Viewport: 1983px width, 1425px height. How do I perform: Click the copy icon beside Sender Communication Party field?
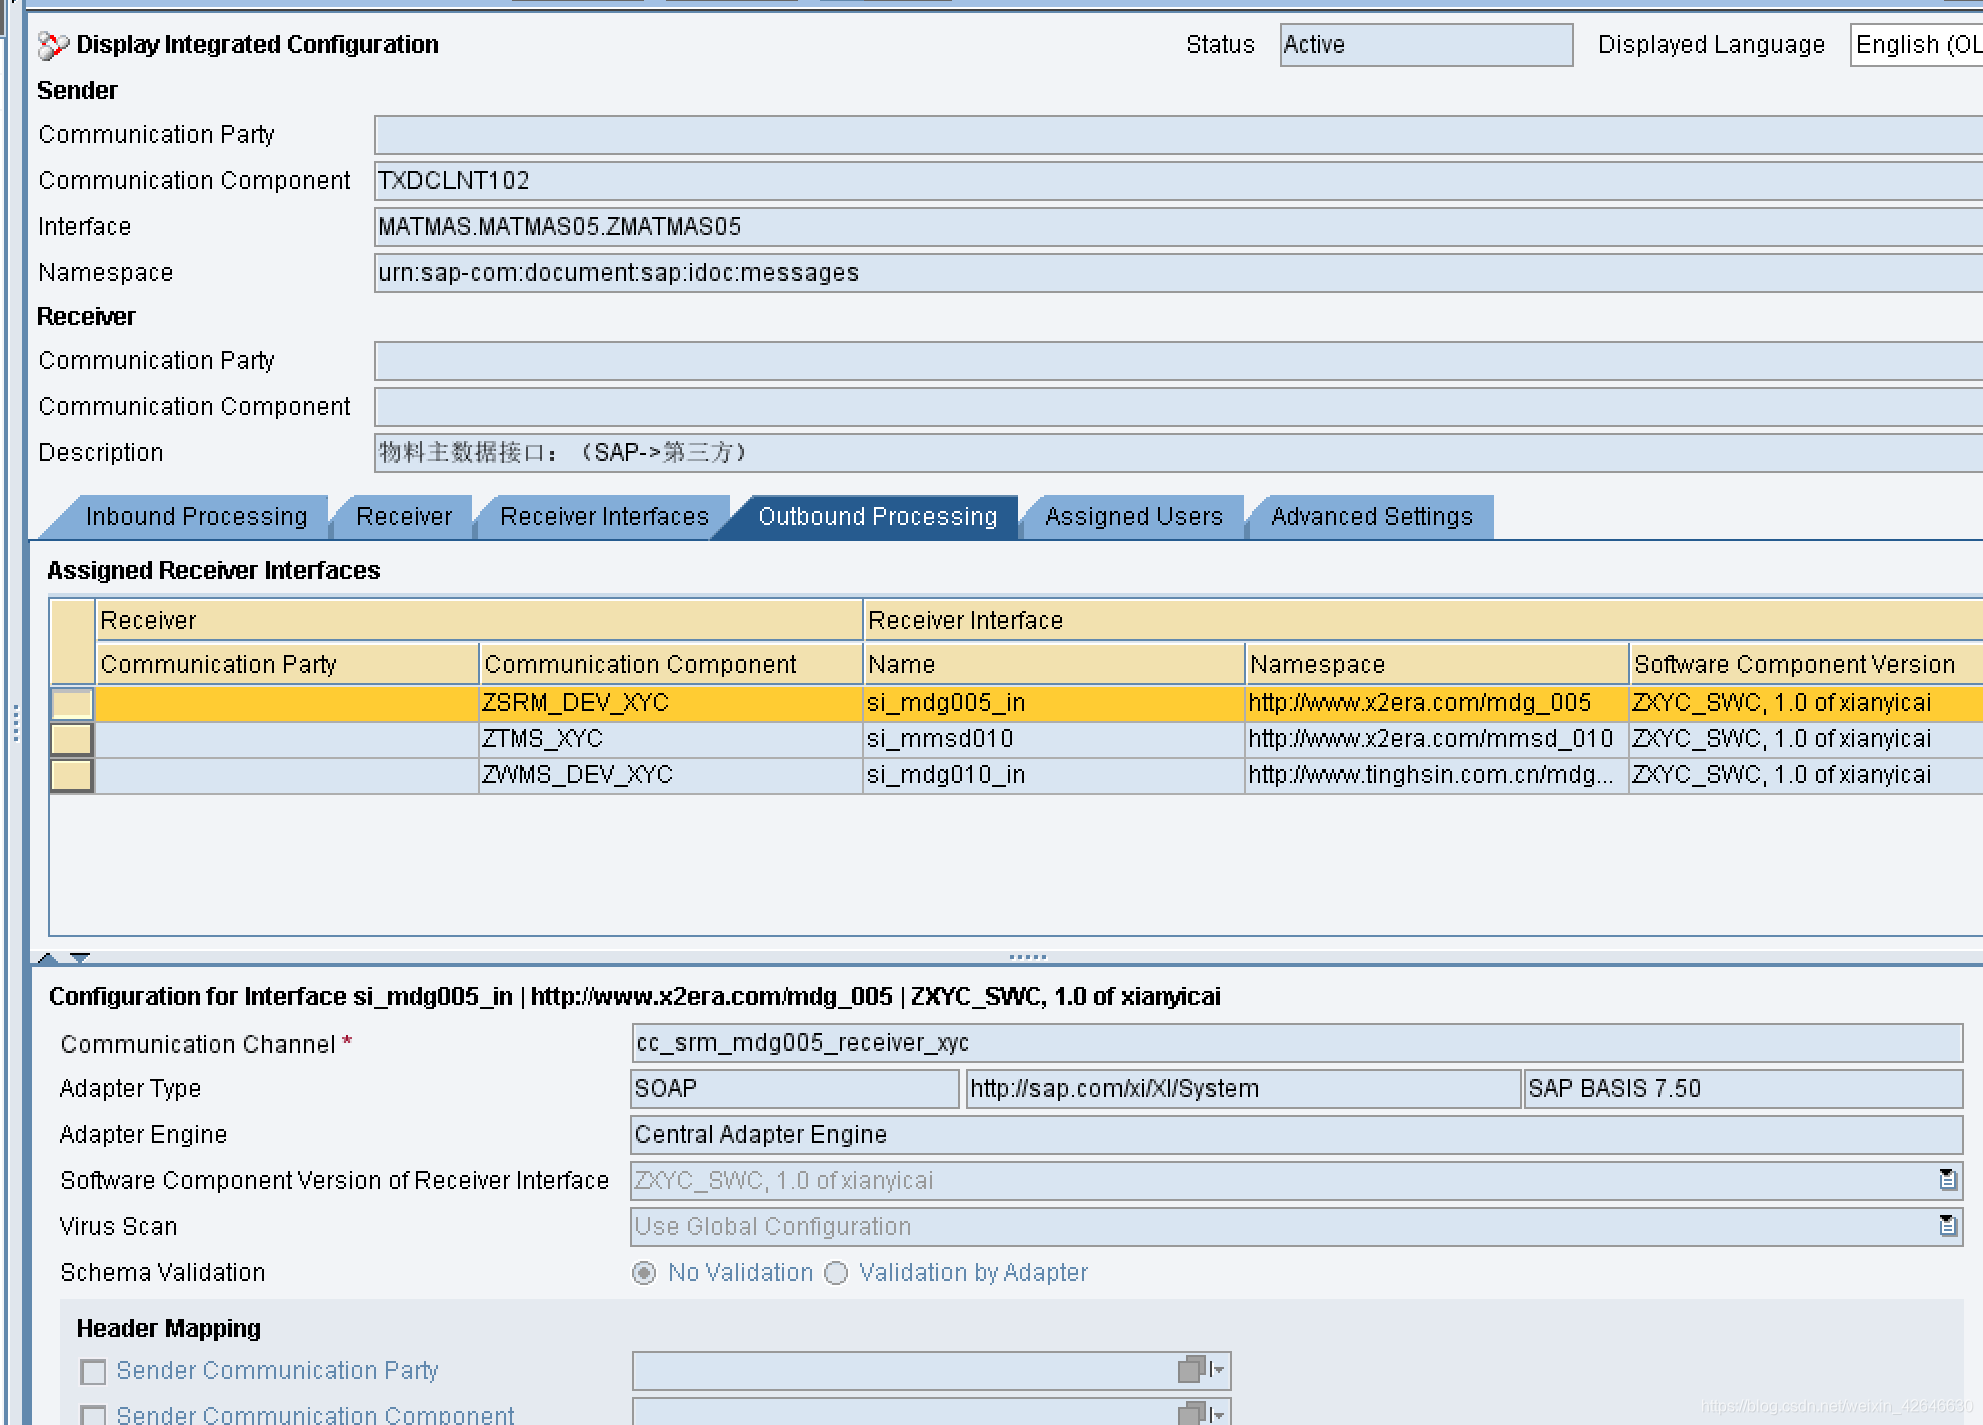click(1190, 1371)
